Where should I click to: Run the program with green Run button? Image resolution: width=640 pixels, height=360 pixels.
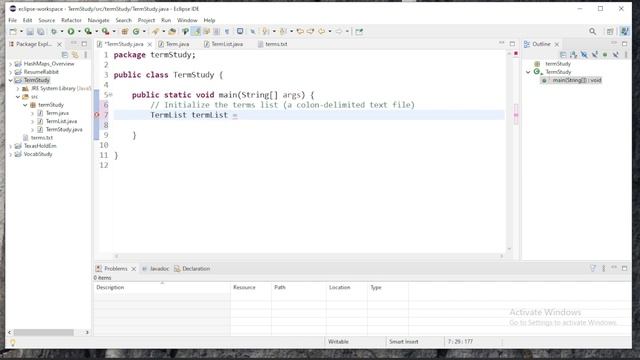pyautogui.click(x=71, y=31)
